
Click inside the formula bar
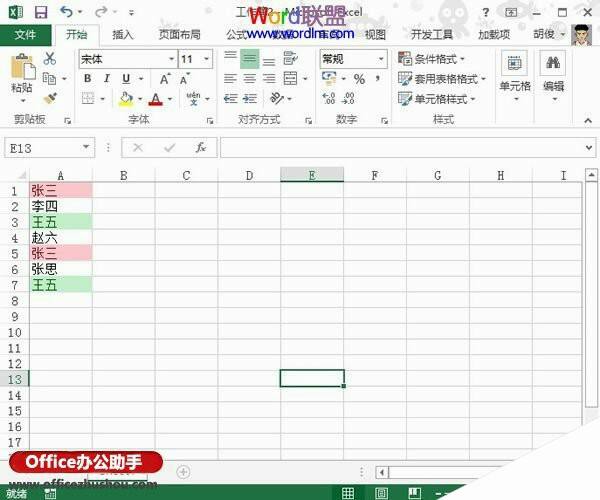[x=401, y=148]
